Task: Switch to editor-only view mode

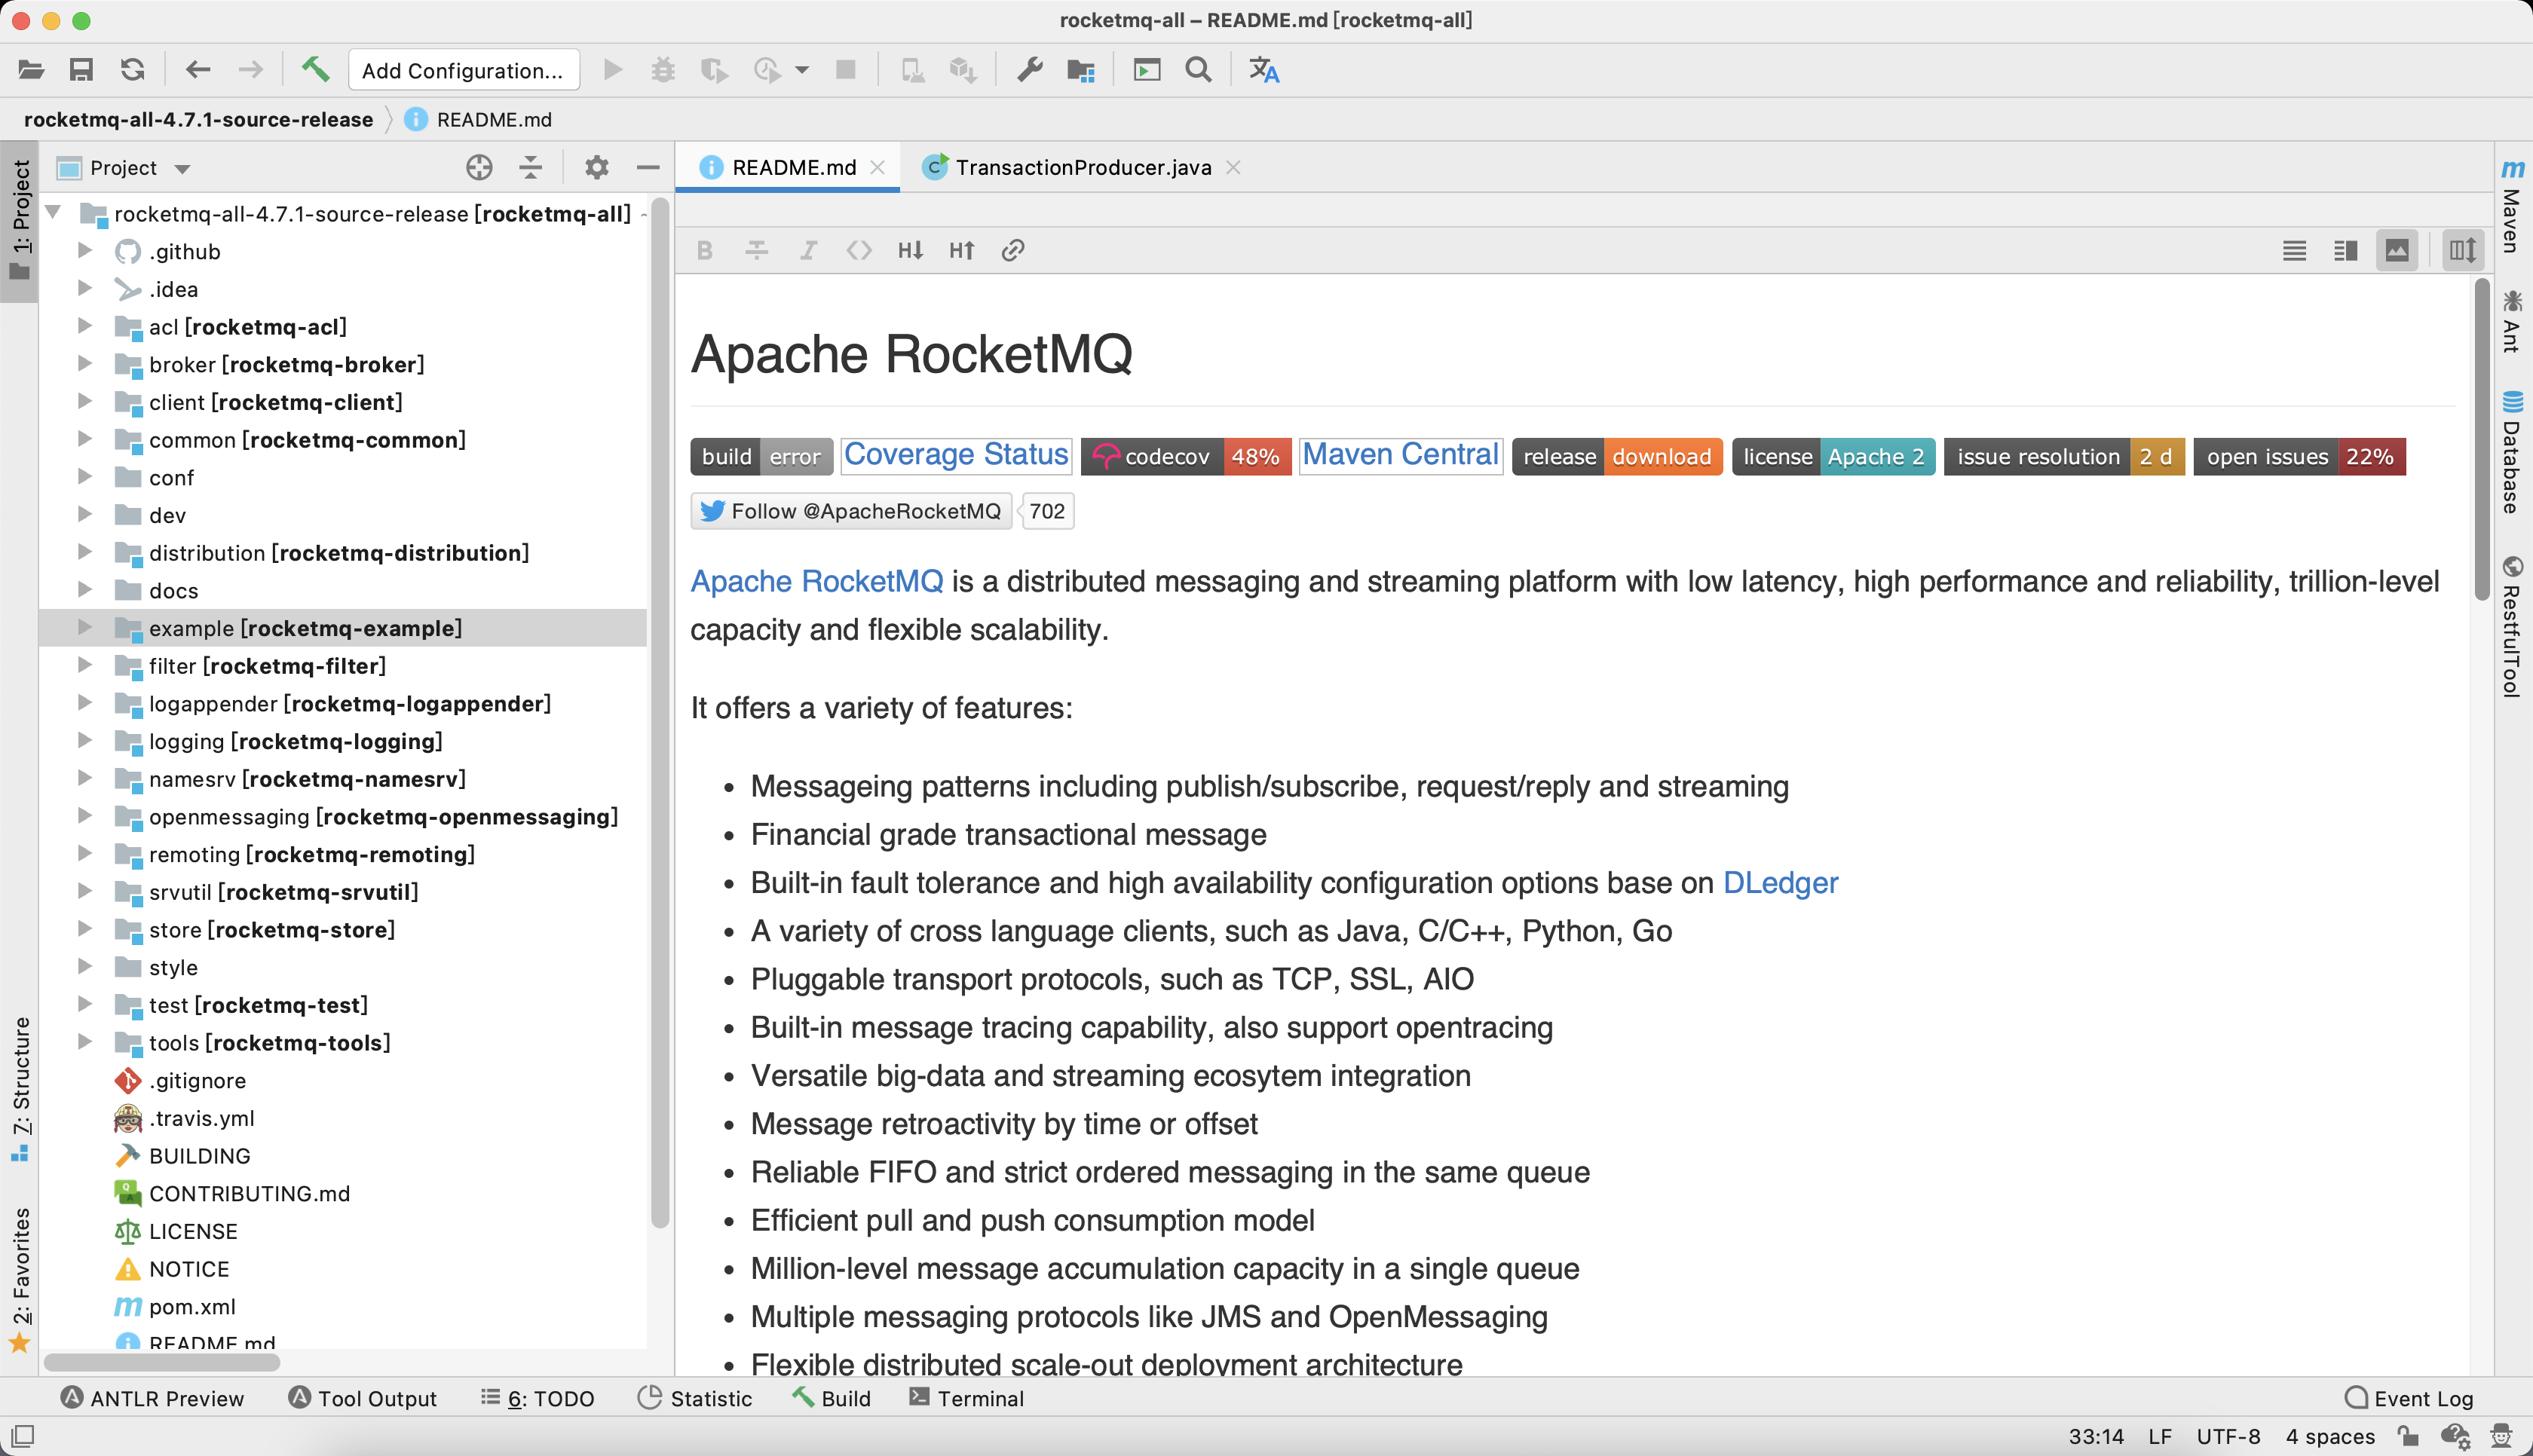Action: click(2294, 250)
